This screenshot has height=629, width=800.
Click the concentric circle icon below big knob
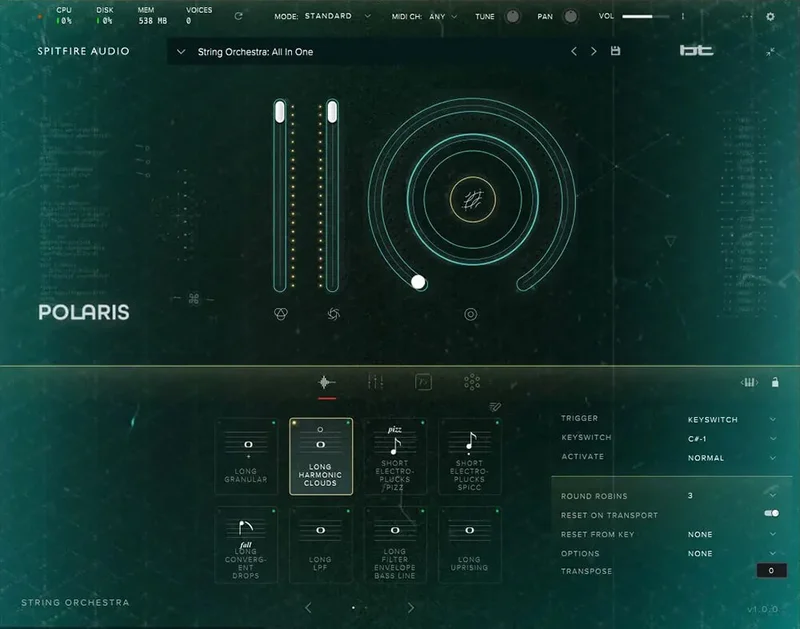tap(470, 314)
